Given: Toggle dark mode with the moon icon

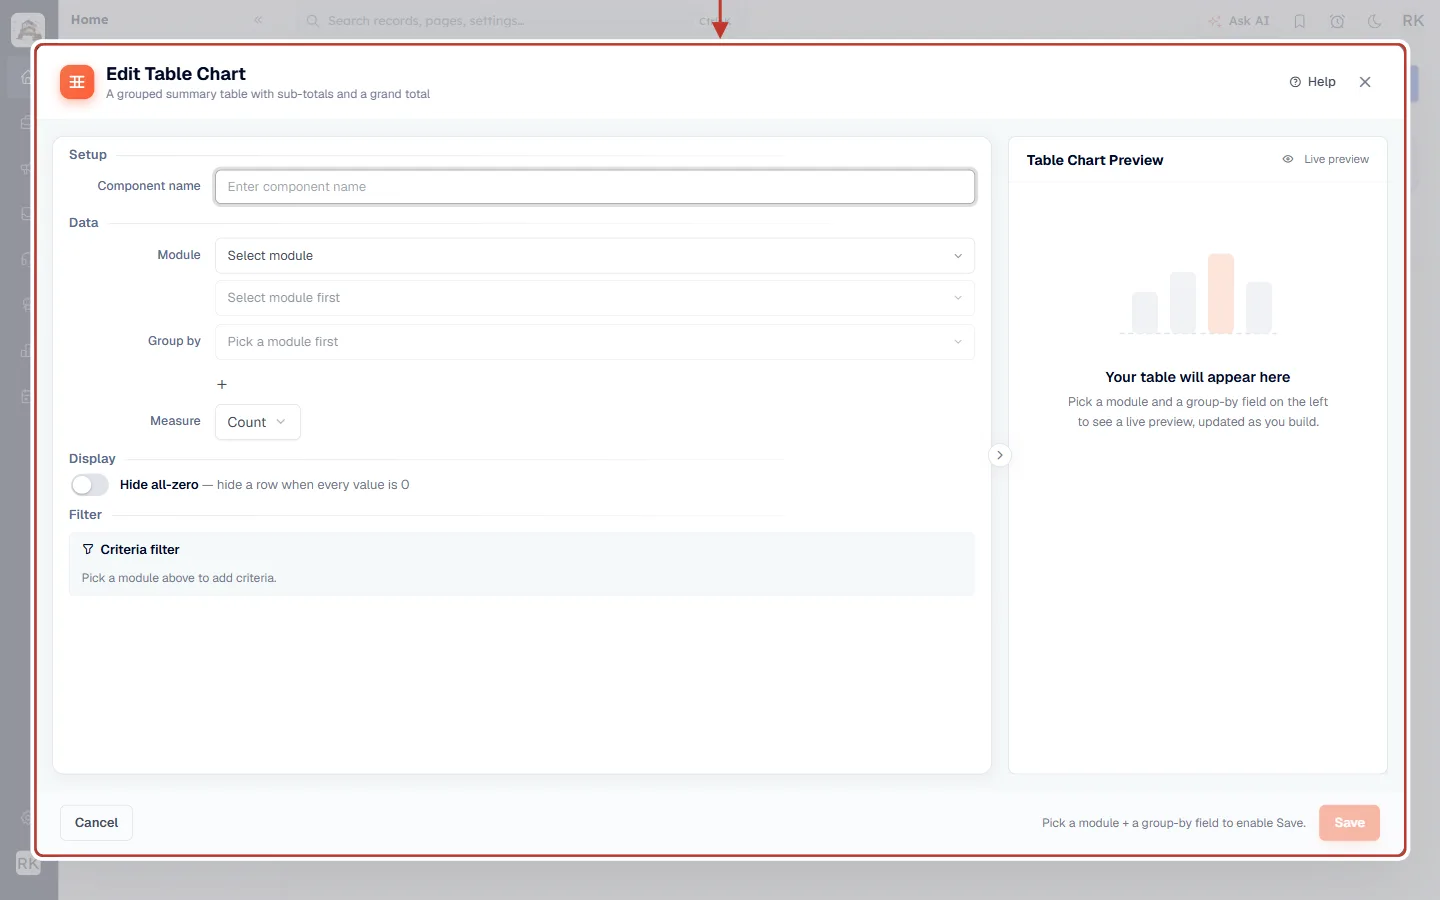Looking at the screenshot, I should tap(1375, 21).
